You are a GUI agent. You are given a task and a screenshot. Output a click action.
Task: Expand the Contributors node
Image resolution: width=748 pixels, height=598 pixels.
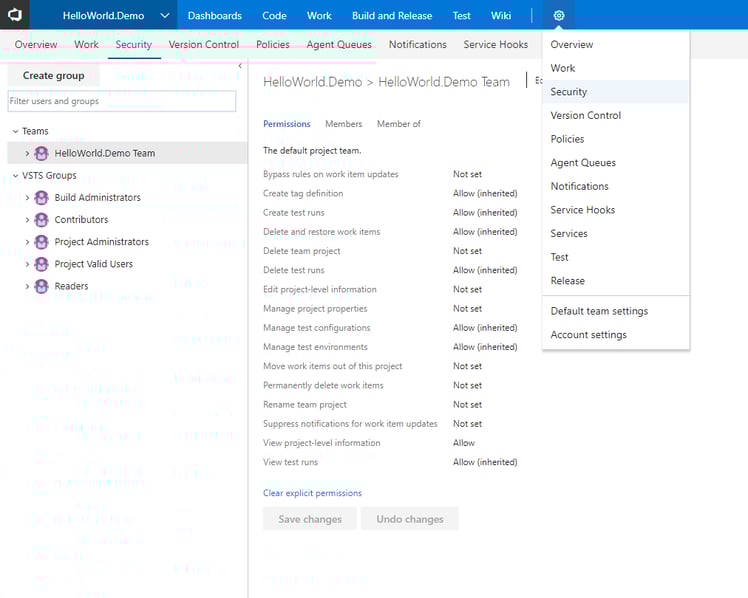click(27, 220)
